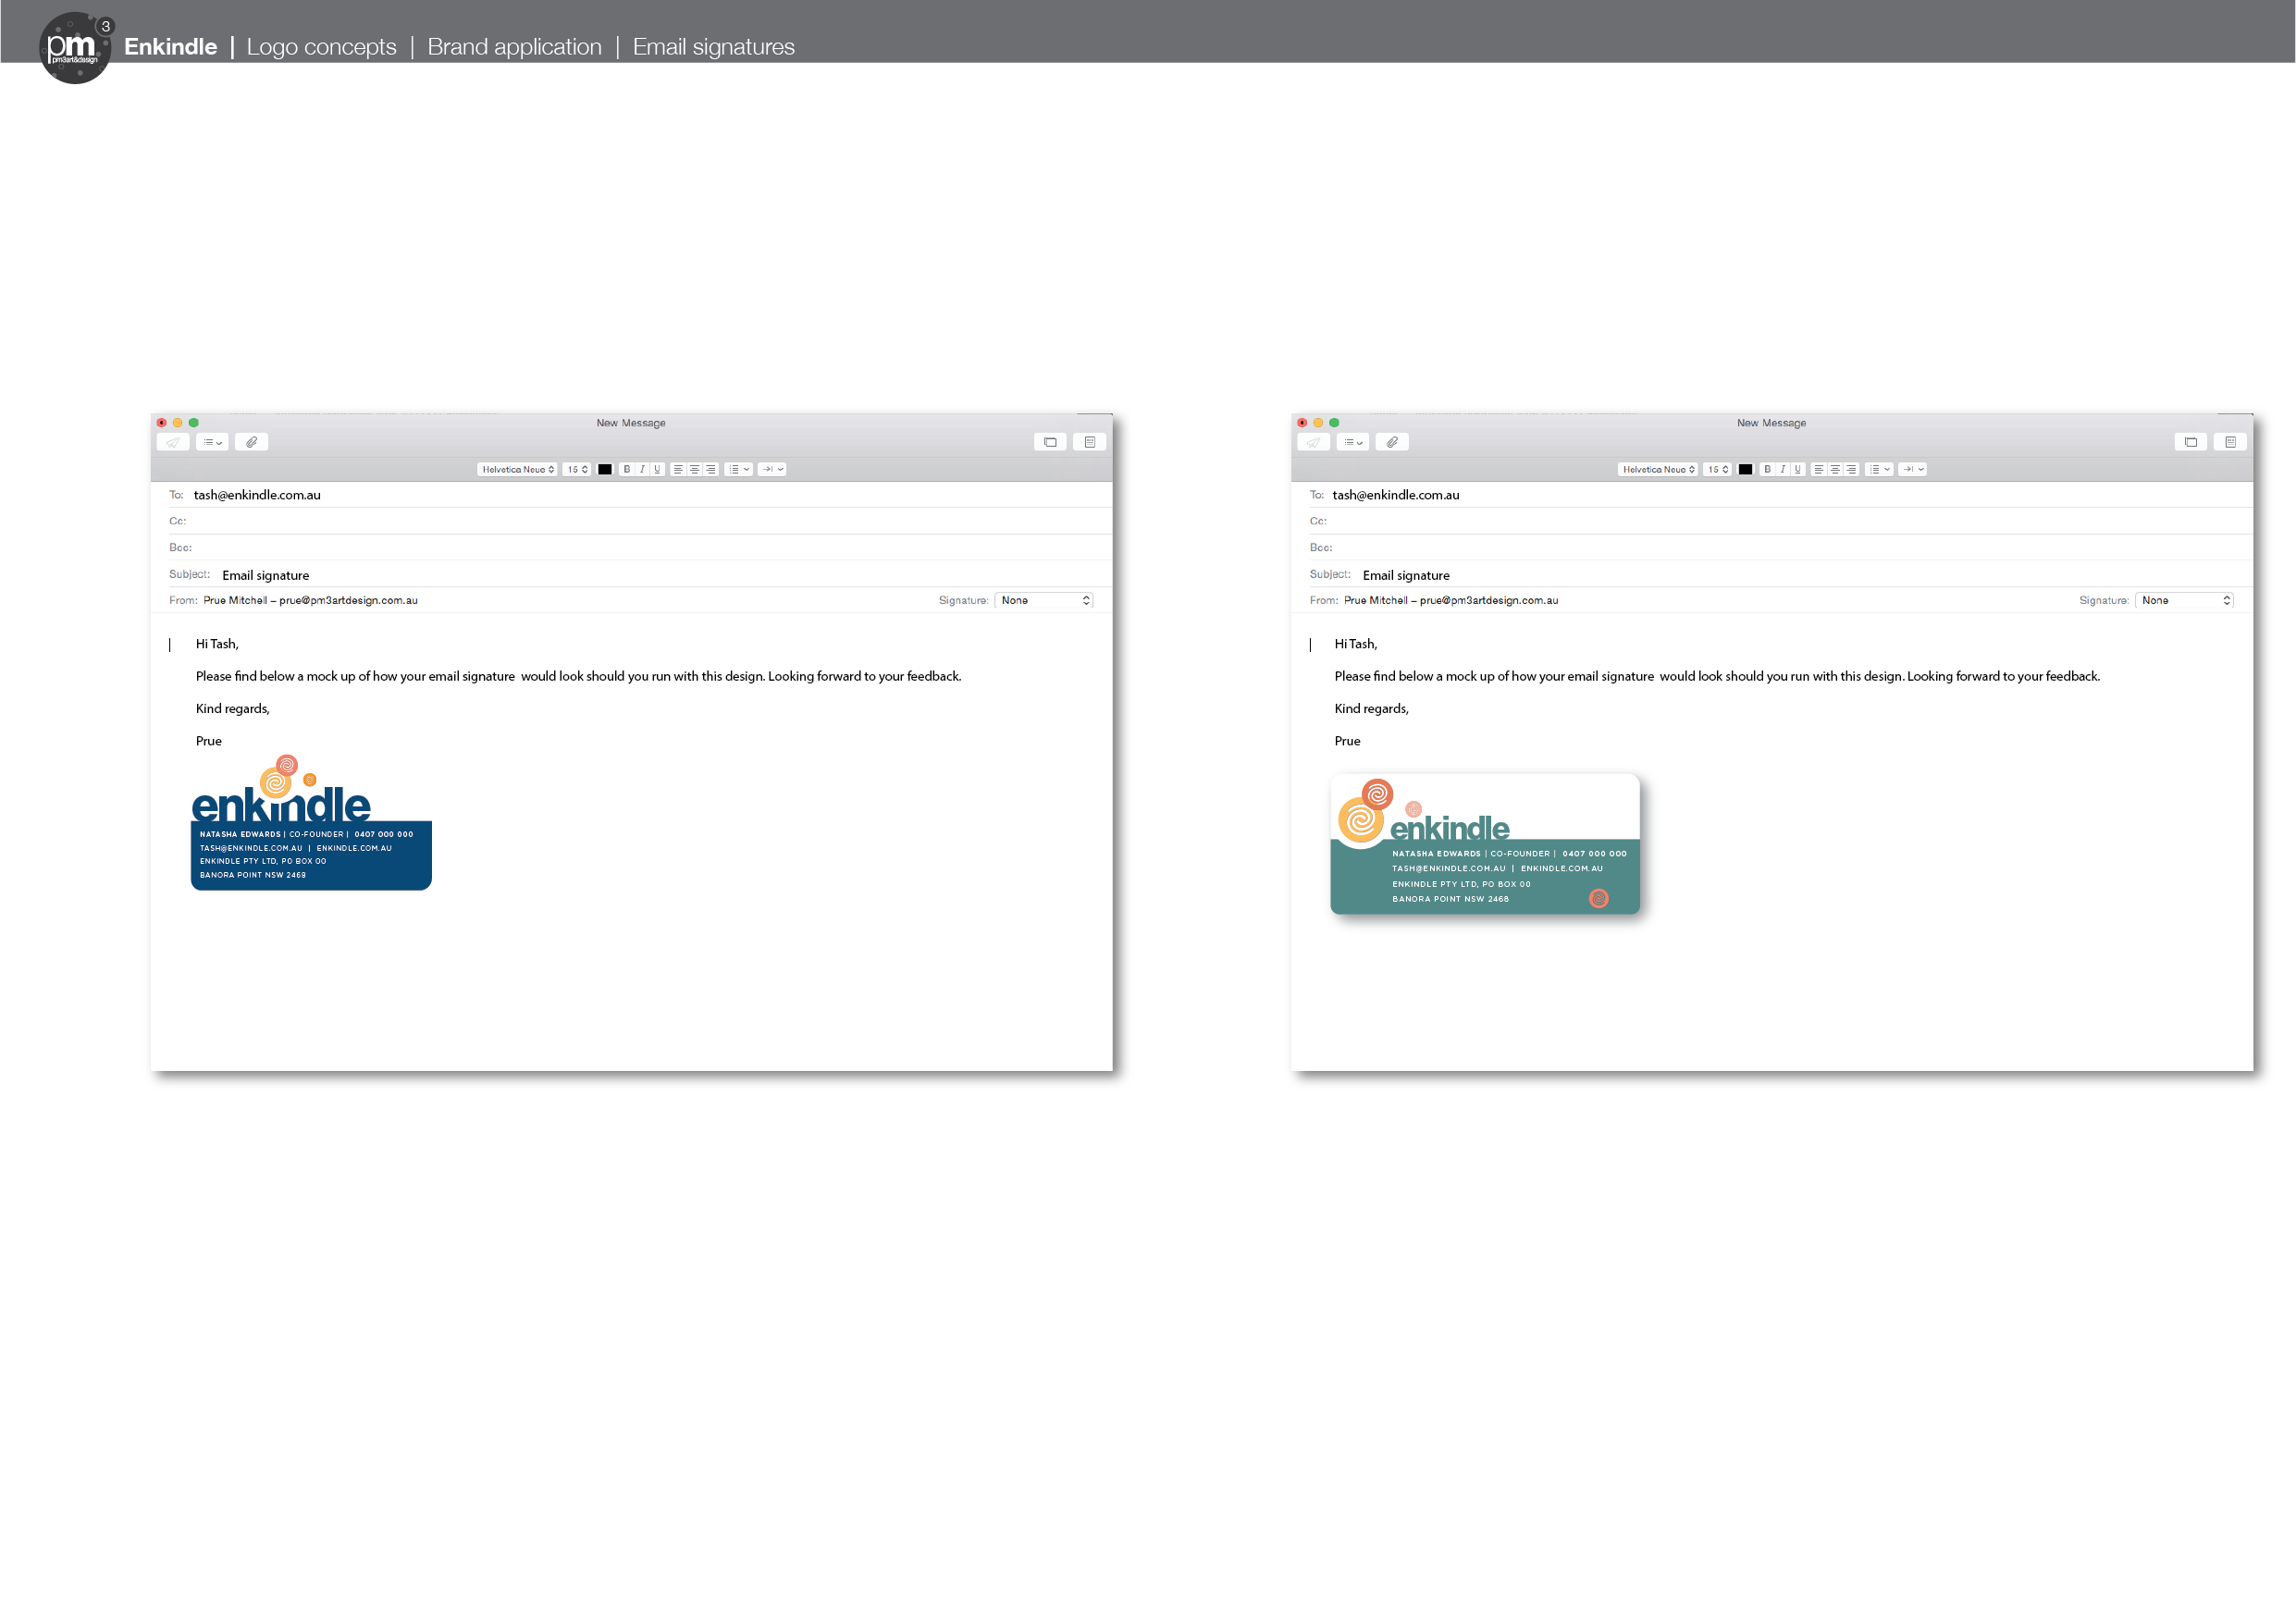Image resolution: width=2296 pixels, height=1624 pixels.
Task: Click black text color swatch in left window
Action: [x=605, y=469]
